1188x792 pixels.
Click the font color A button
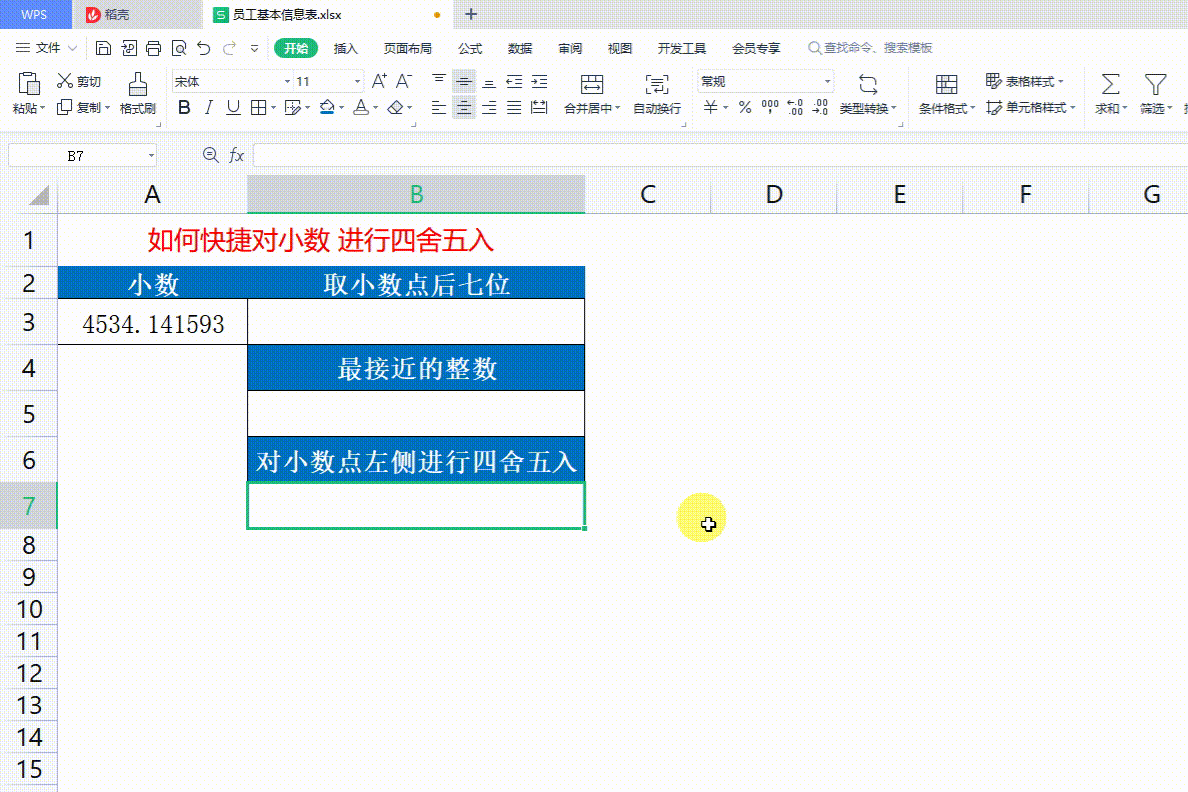pos(361,108)
